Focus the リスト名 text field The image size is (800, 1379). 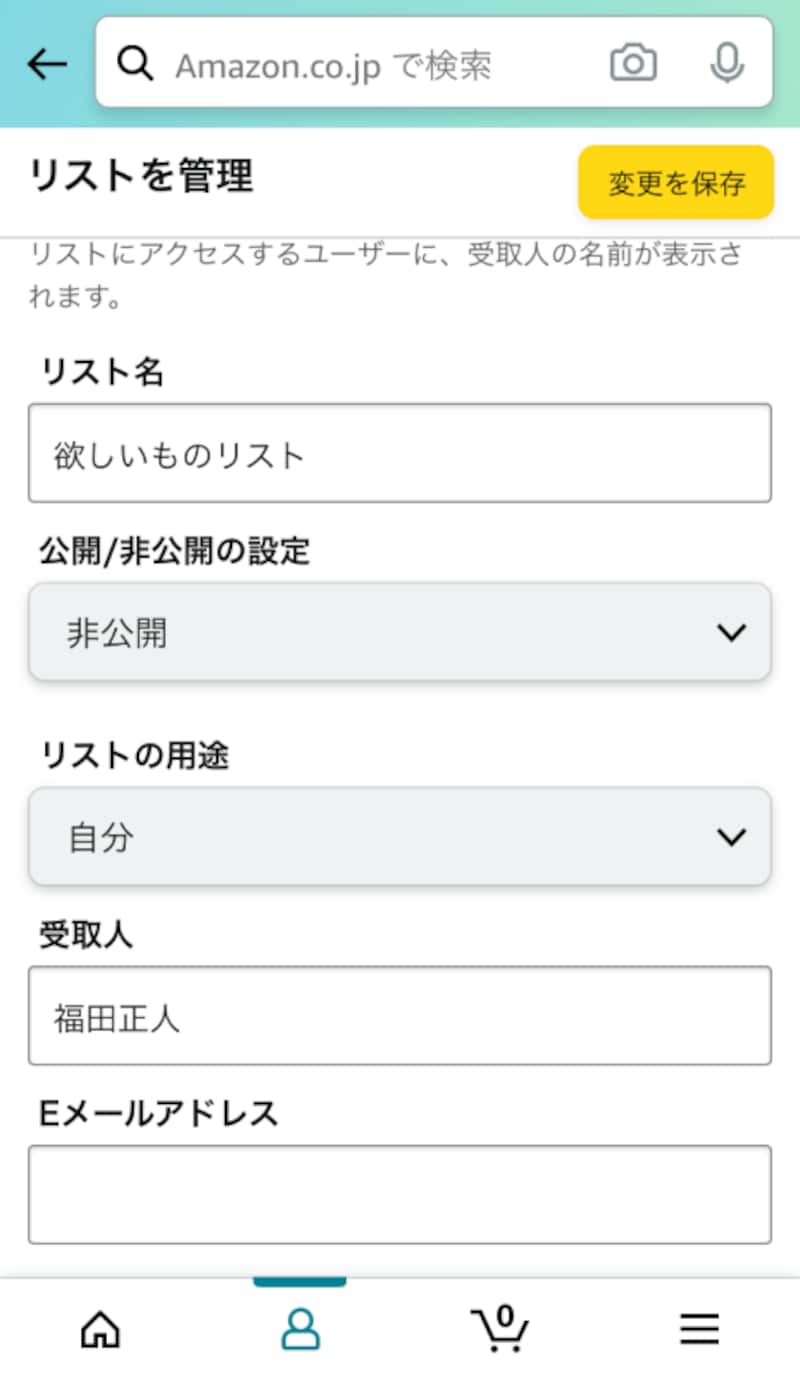[x=400, y=454]
